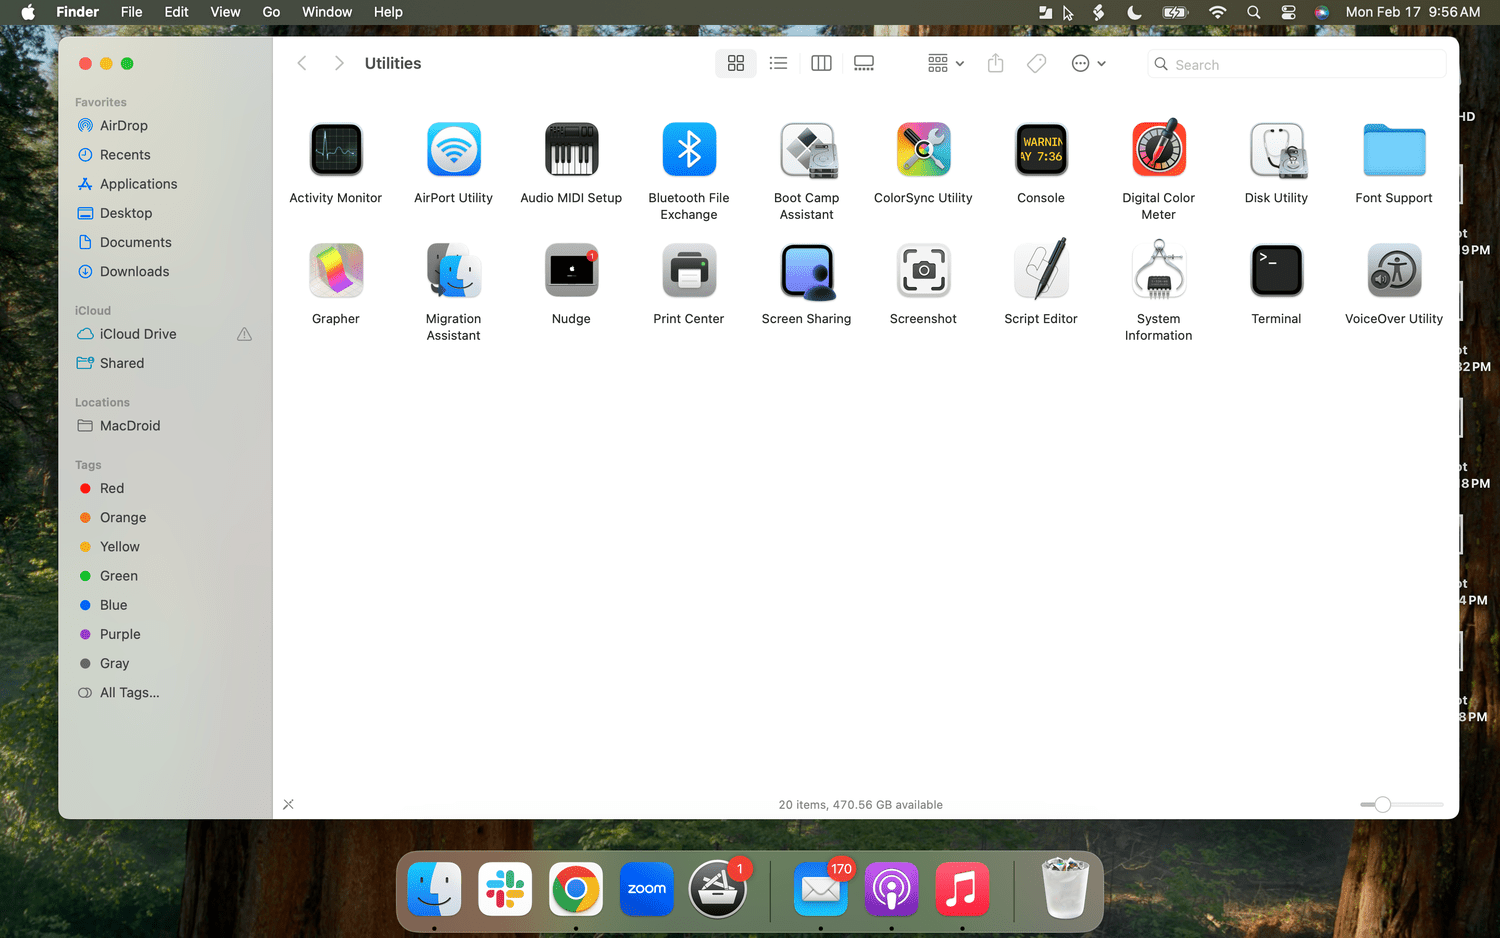The width and height of the screenshot is (1500, 938).
Task: Switch to column view
Action: coord(821,64)
